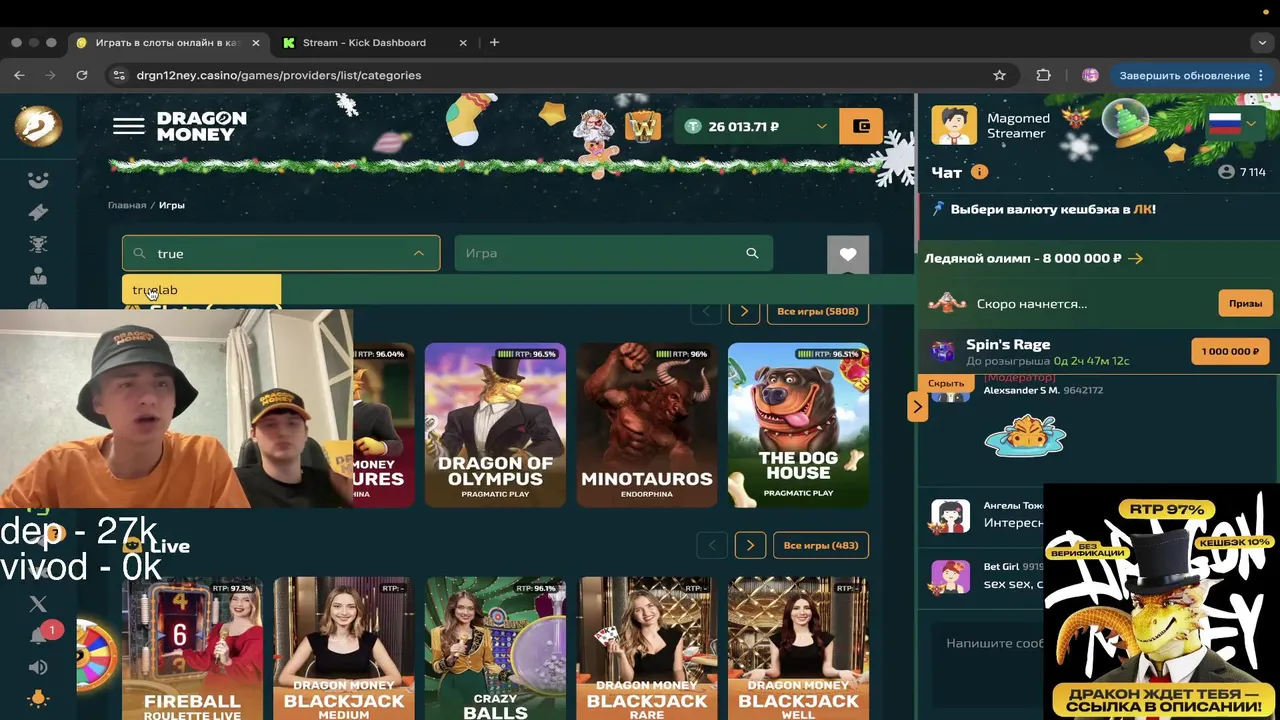This screenshot has width=1280, height=720.
Task: Click Все игры (483) button
Action: pos(821,545)
